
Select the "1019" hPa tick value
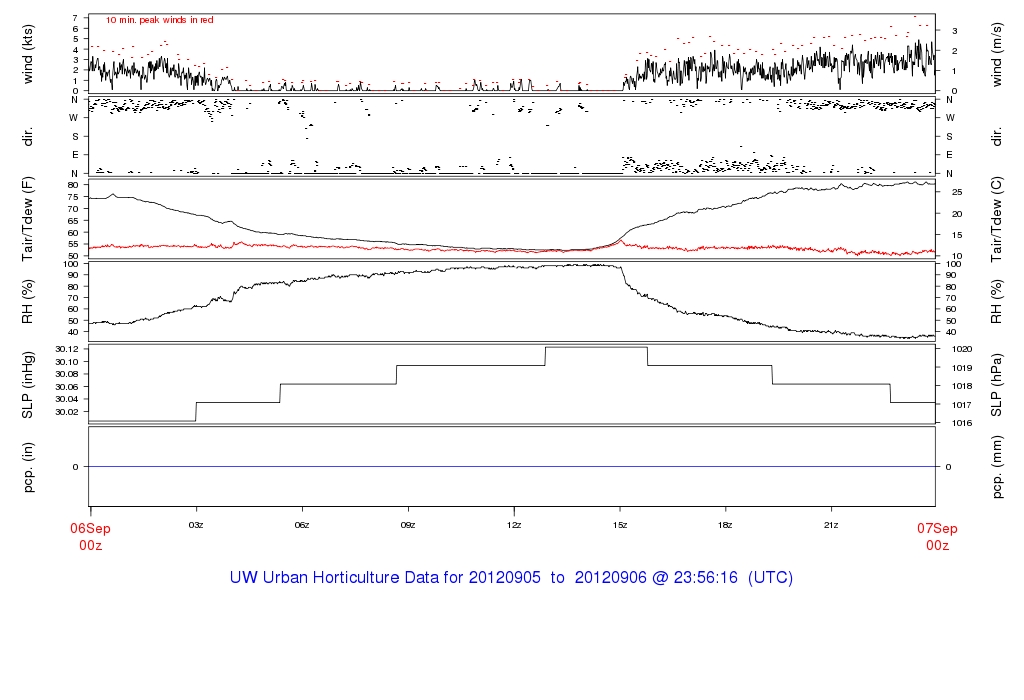[962, 368]
